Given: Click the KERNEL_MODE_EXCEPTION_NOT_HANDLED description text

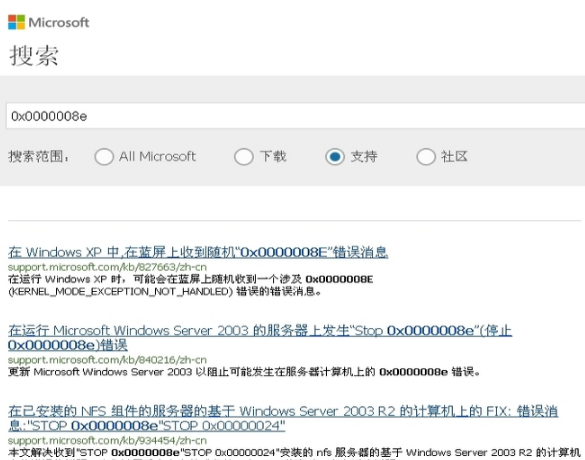Looking at the screenshot, I should coord(191,285).
